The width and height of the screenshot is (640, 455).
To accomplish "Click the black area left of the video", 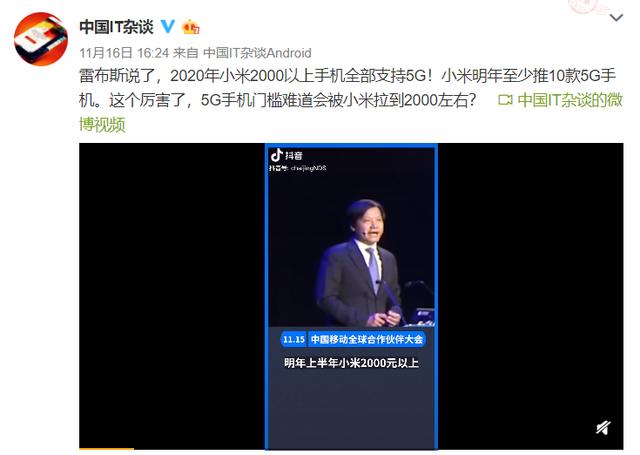I will pos(172,296).
